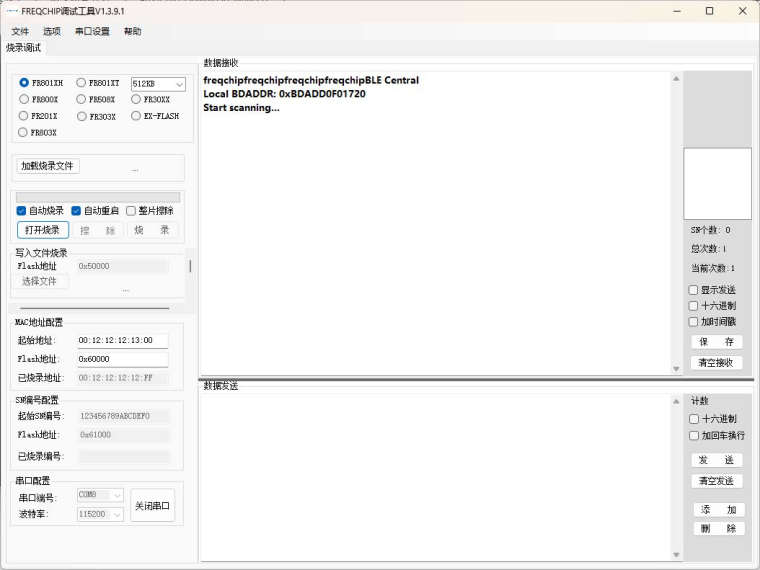
Task: Click the 打开烧录 button
Action: tap(43, 230)
